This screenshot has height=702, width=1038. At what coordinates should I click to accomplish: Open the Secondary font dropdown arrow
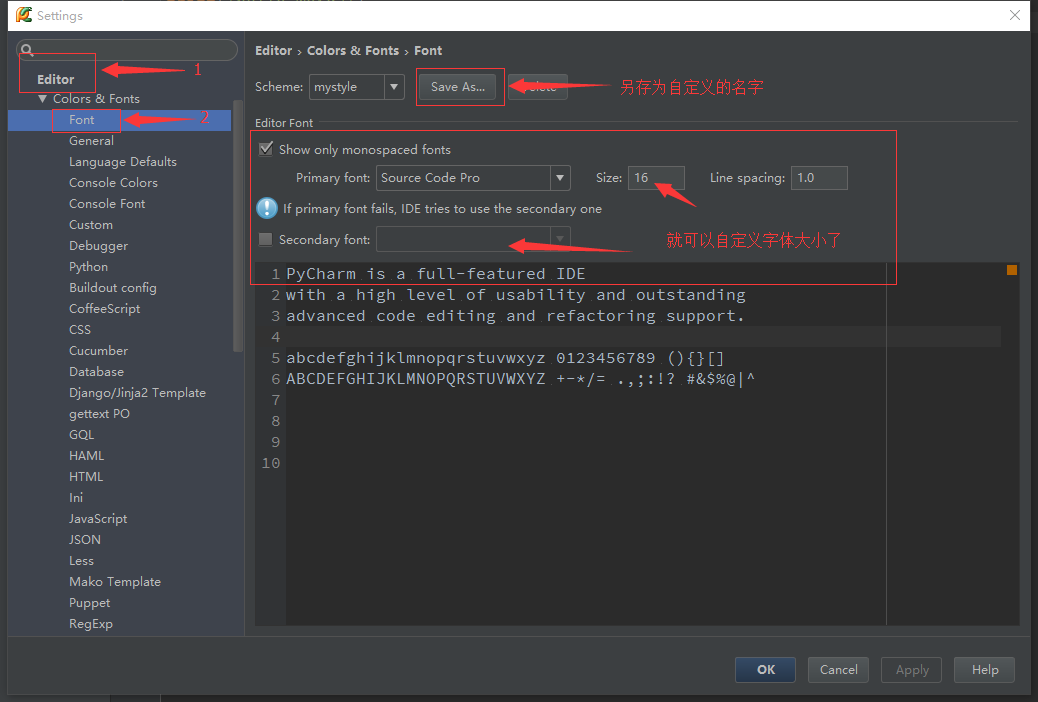(560, 239)
